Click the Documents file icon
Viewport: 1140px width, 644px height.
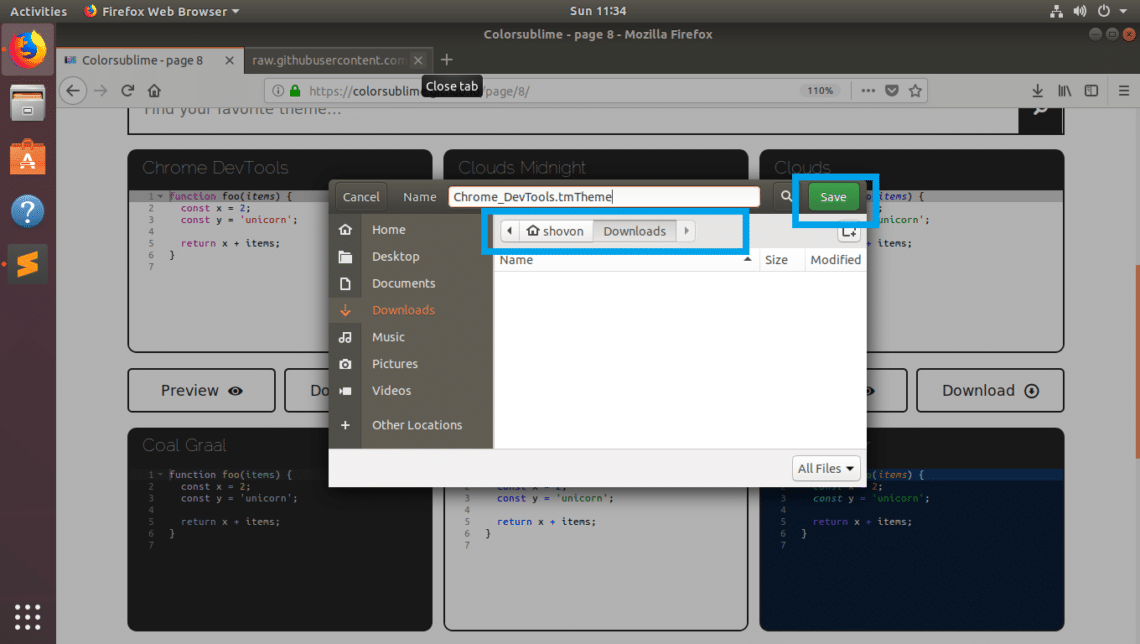345,283
